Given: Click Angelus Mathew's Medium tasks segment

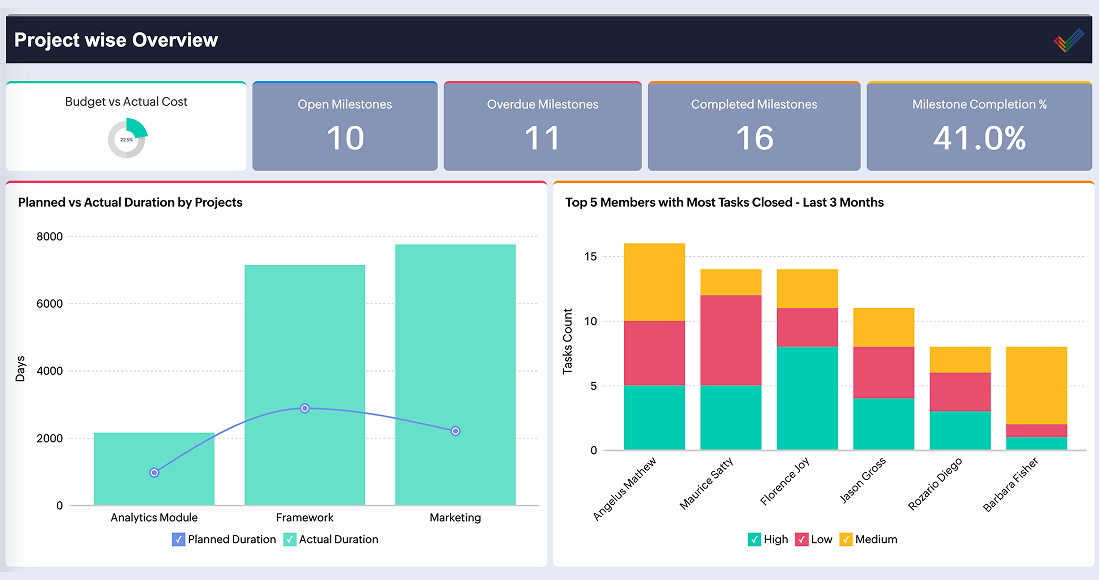Looking at the screenshot, I should coord(655,282).
